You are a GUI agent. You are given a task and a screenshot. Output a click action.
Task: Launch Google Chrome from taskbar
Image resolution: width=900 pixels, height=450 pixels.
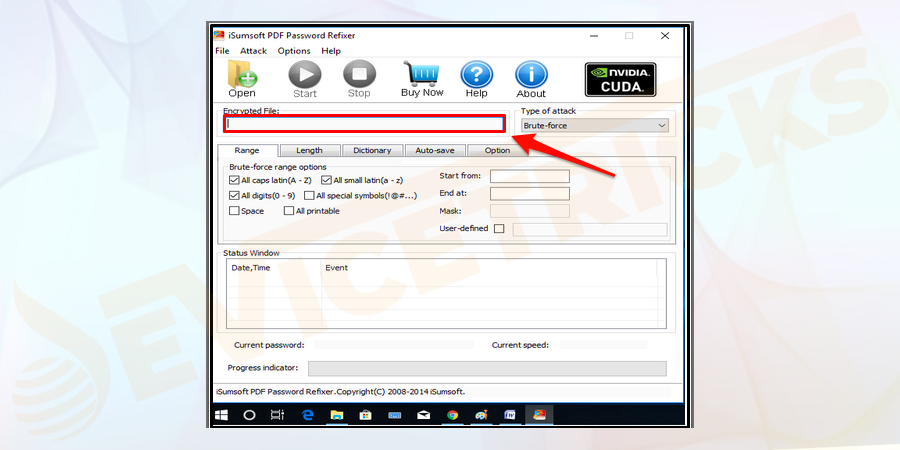pos(452,415)
